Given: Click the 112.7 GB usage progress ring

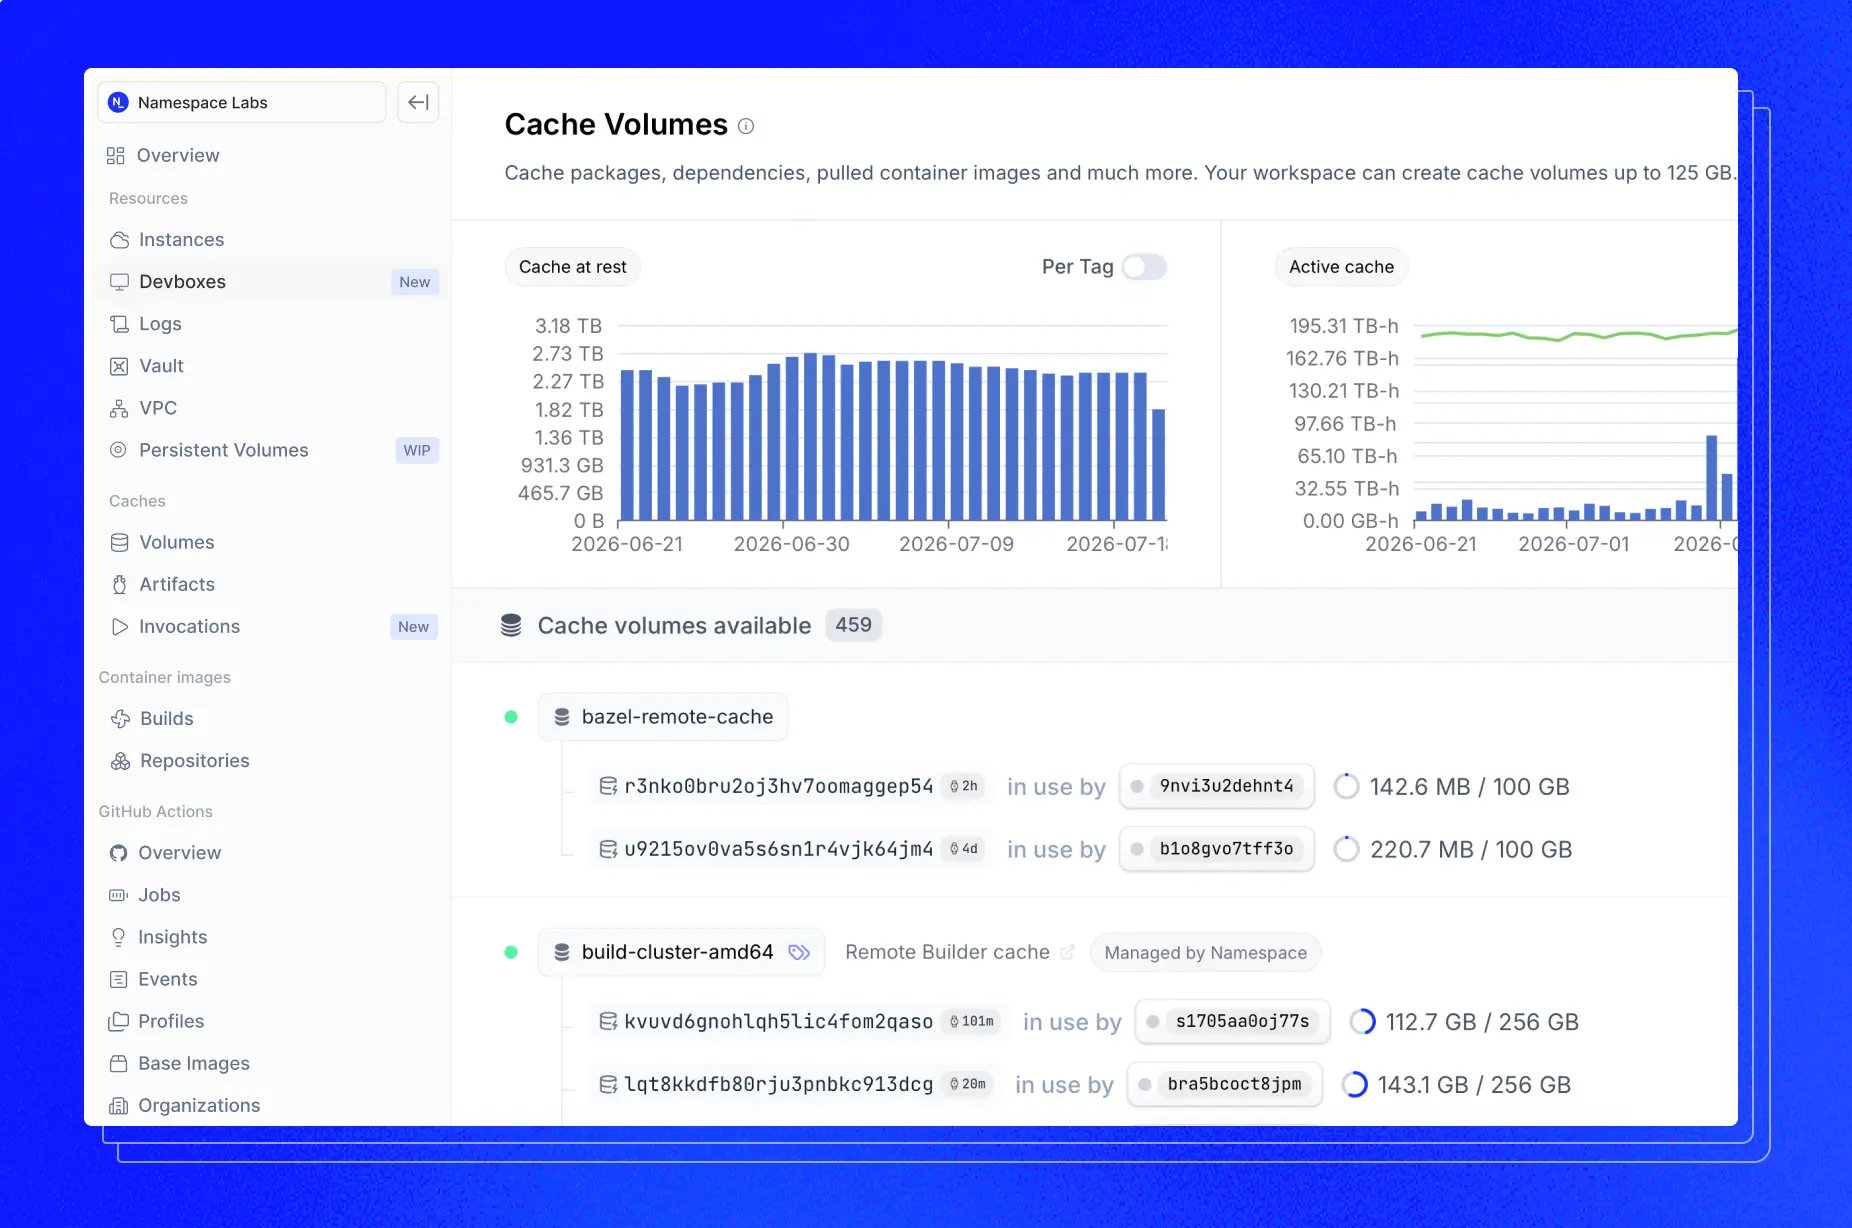Looking at the screenshot, I should [1362, 1022].
